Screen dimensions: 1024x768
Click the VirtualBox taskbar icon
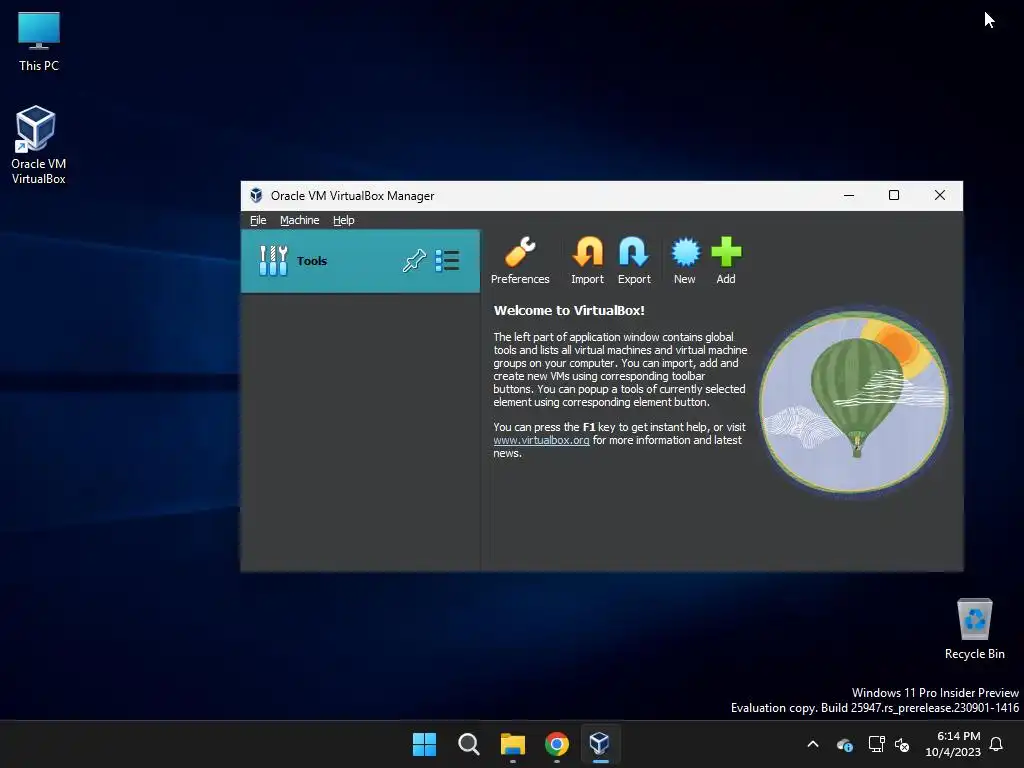600,744
